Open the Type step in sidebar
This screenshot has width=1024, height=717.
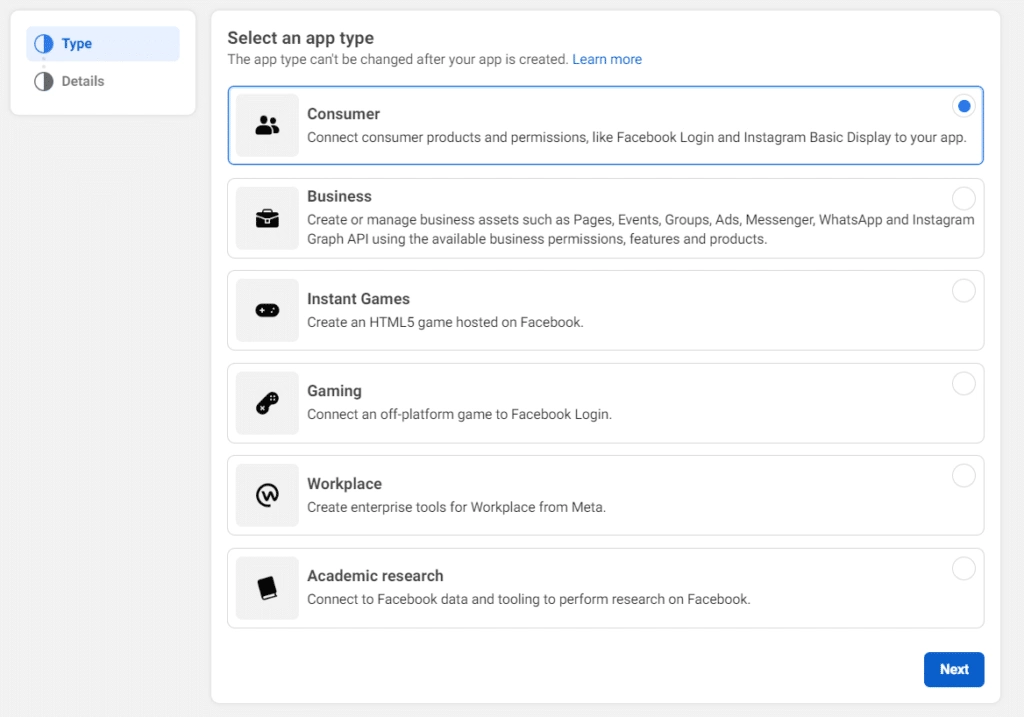pyautogui.click(x=77, y=44)
